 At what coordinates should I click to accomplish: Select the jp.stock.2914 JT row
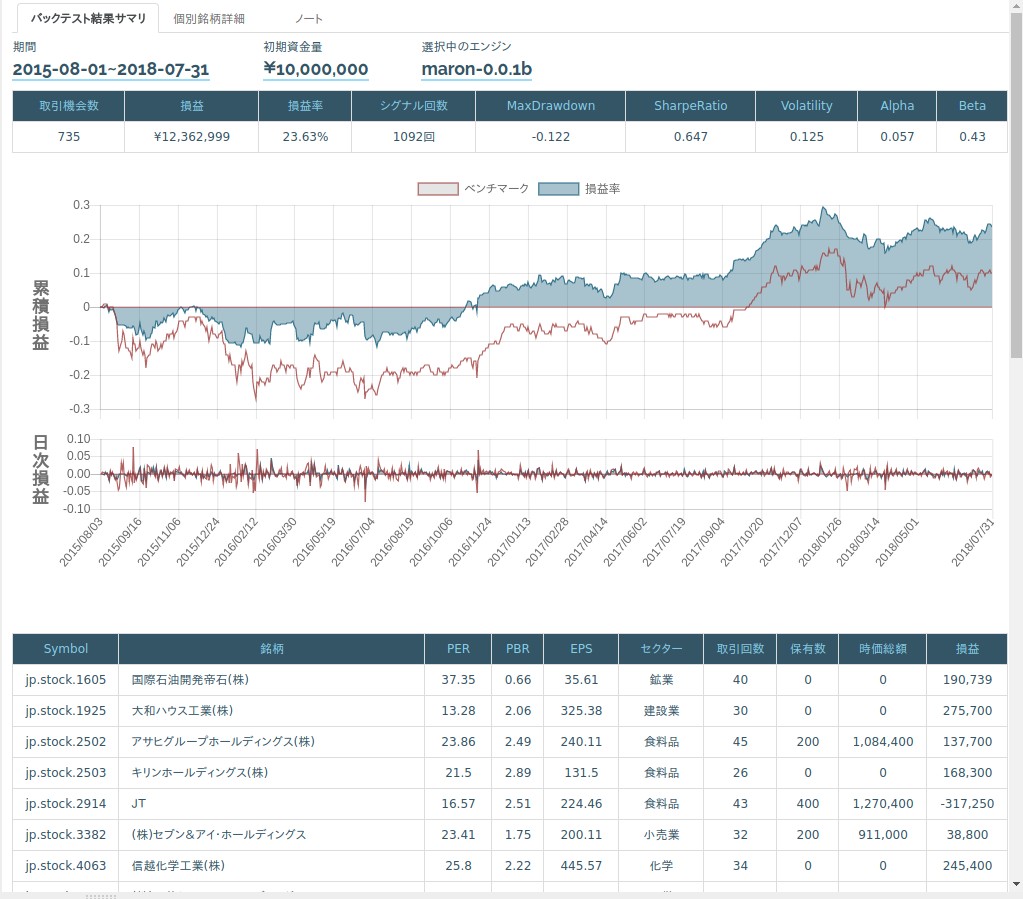click(66, 803)
